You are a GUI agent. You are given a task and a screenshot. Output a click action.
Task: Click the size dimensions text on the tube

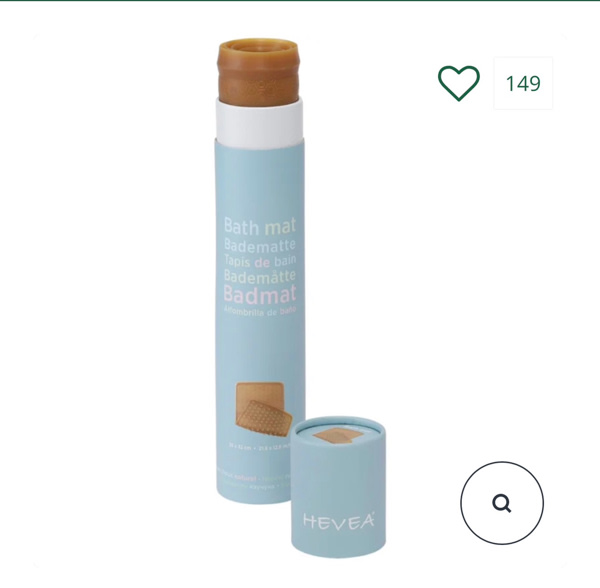click(259, 446)
